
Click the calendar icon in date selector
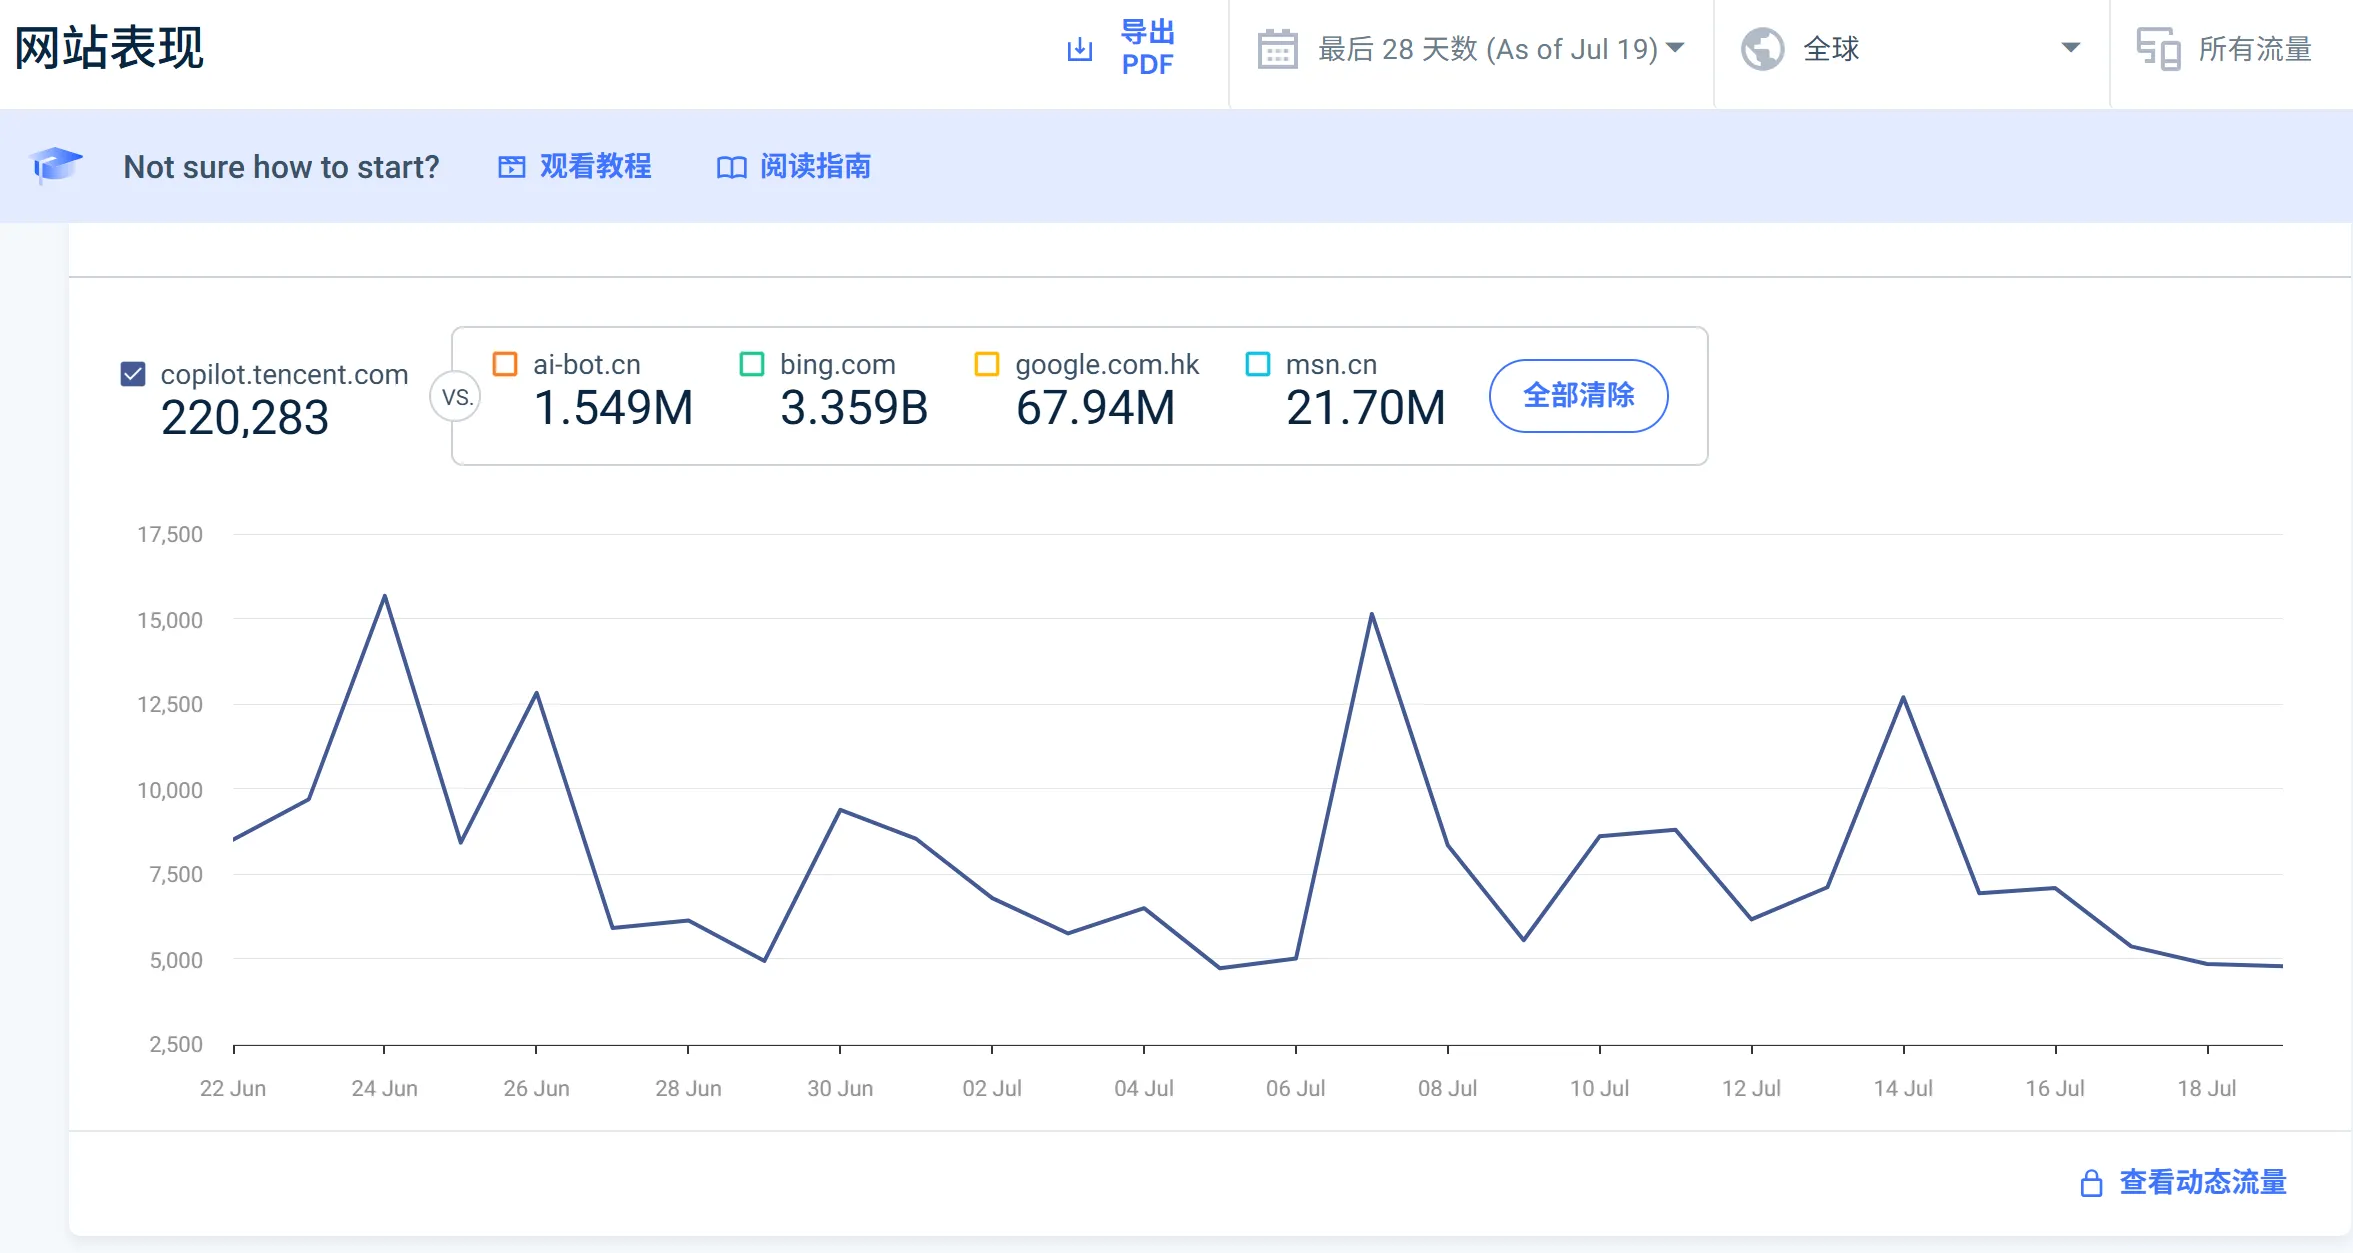1277,49
